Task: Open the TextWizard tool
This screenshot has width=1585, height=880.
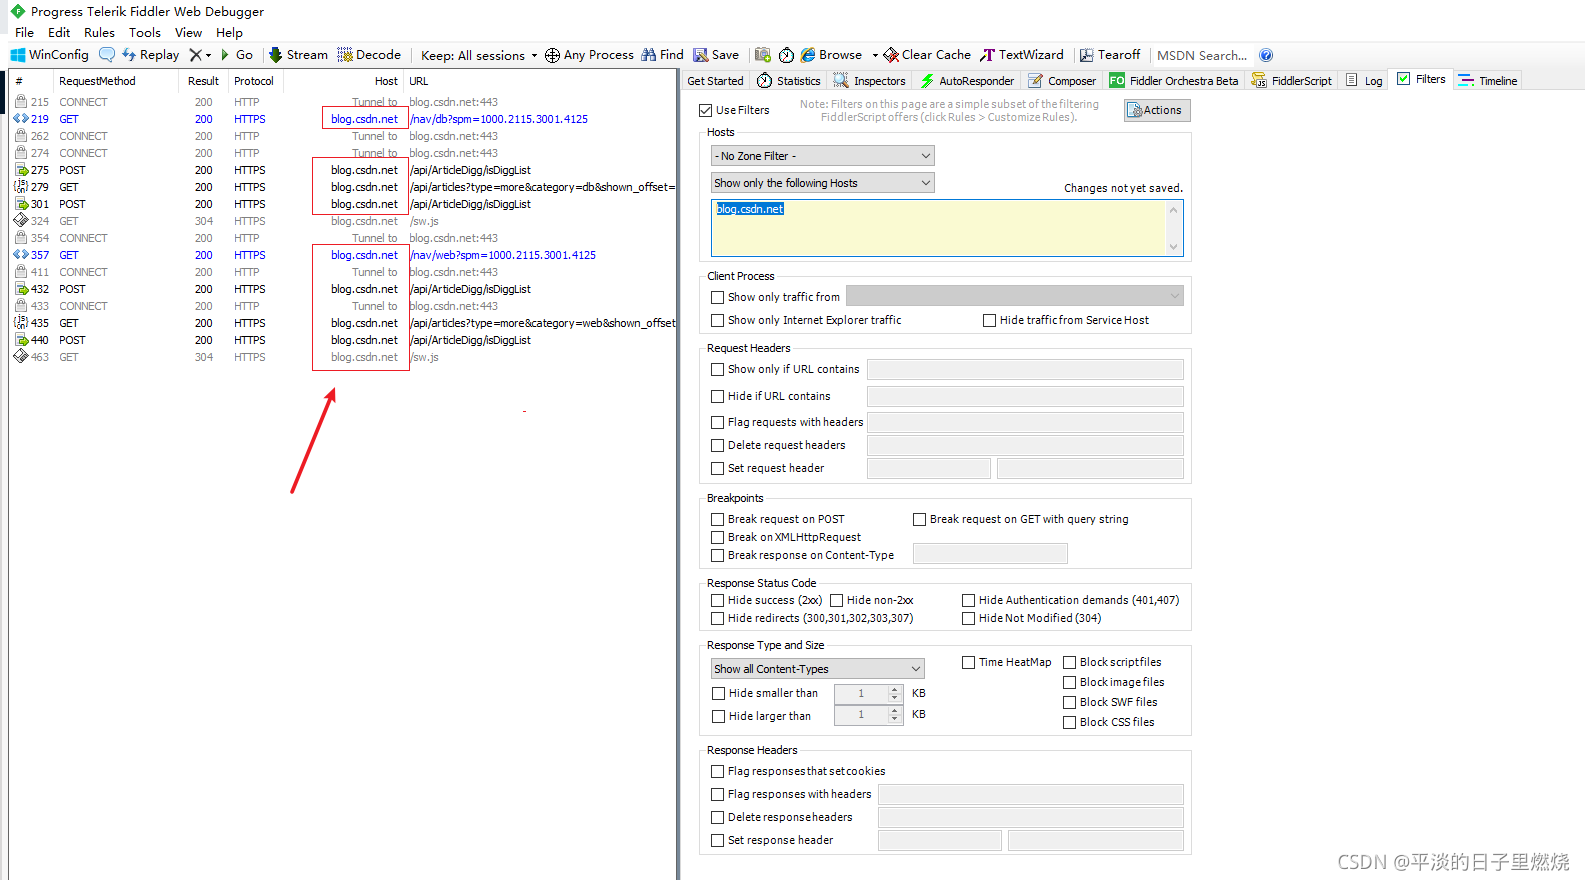Action: pos(1022,55)
